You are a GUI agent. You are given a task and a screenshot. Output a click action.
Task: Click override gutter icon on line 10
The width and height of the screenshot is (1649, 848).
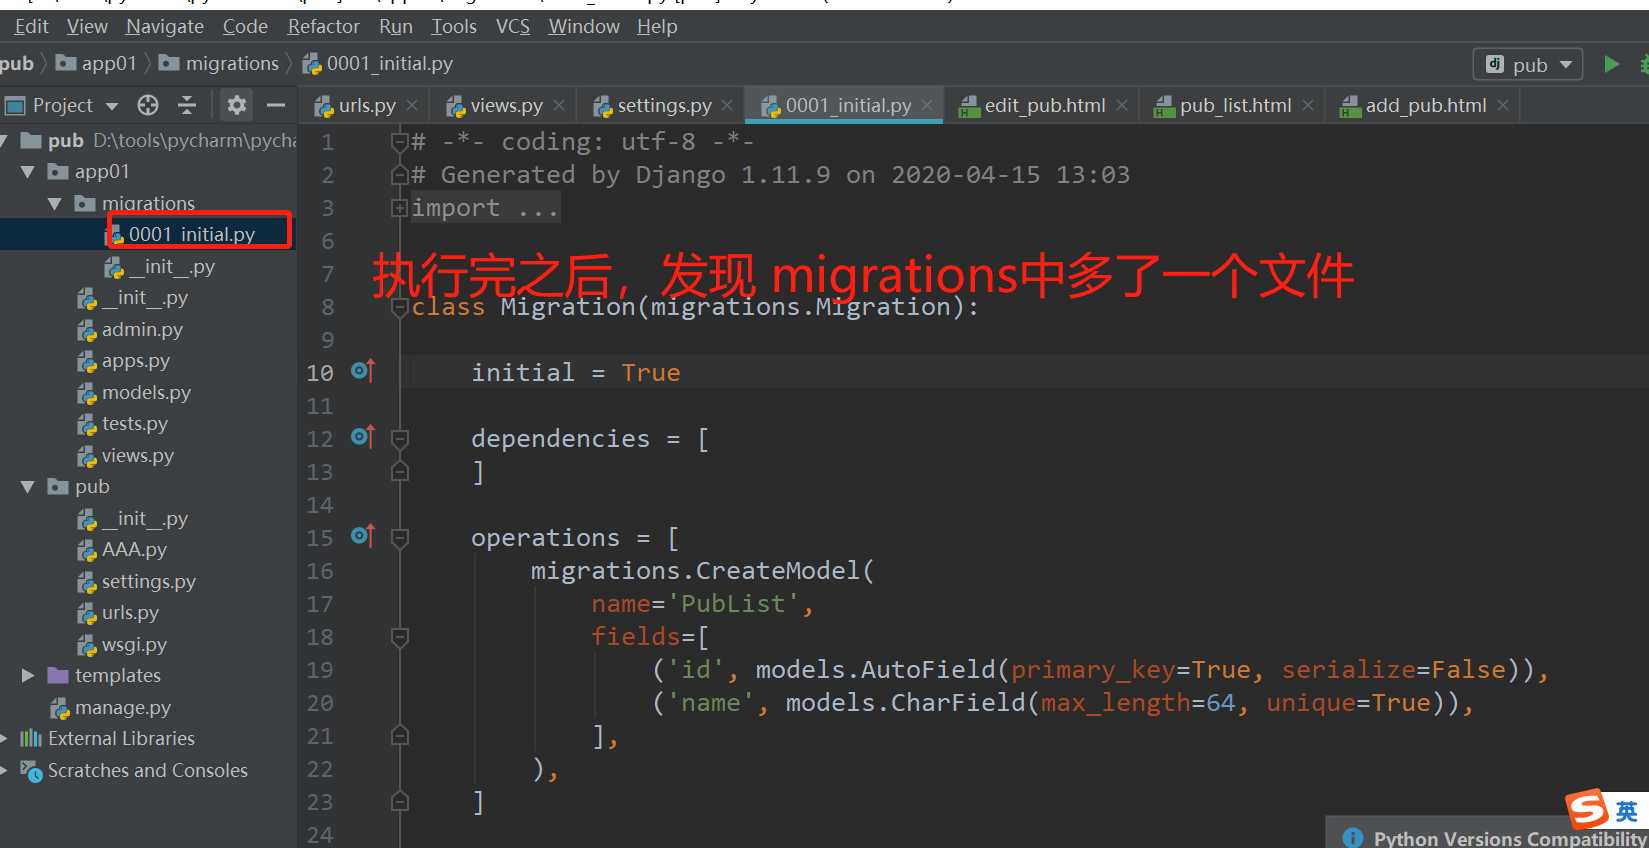pos(363,371)
